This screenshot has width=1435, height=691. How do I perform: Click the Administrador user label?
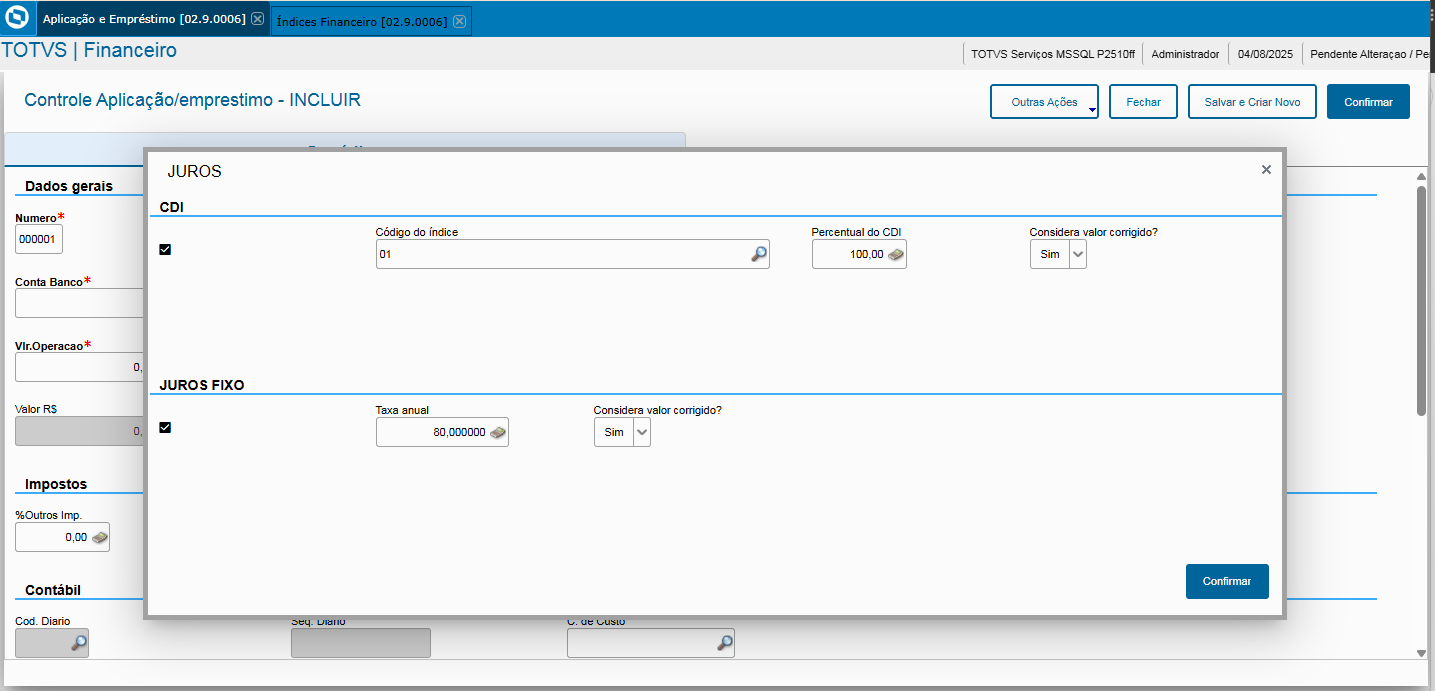point(1185,54)
